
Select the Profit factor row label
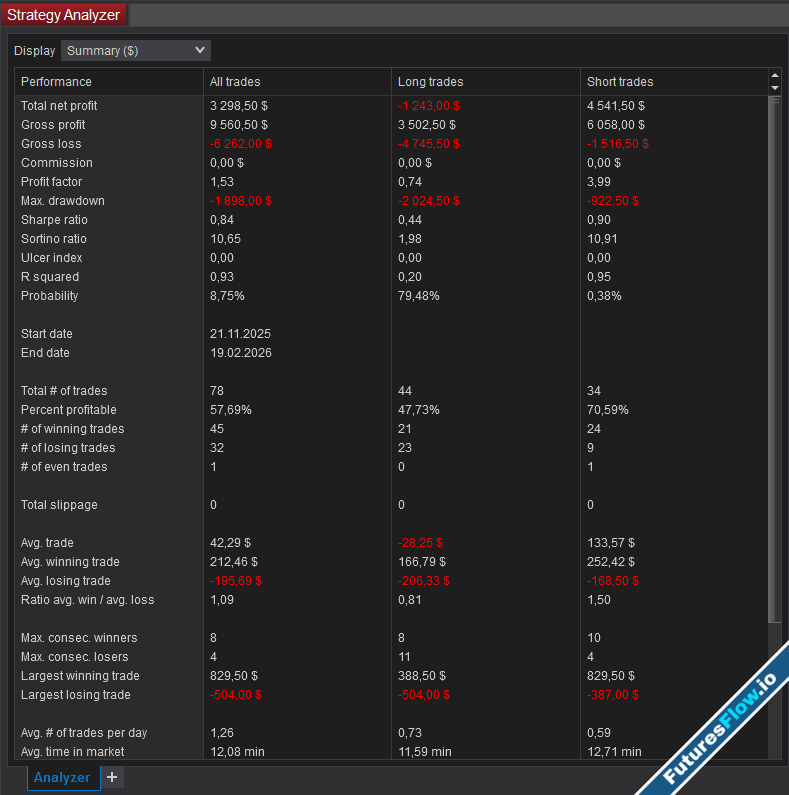tap(51, 182)
